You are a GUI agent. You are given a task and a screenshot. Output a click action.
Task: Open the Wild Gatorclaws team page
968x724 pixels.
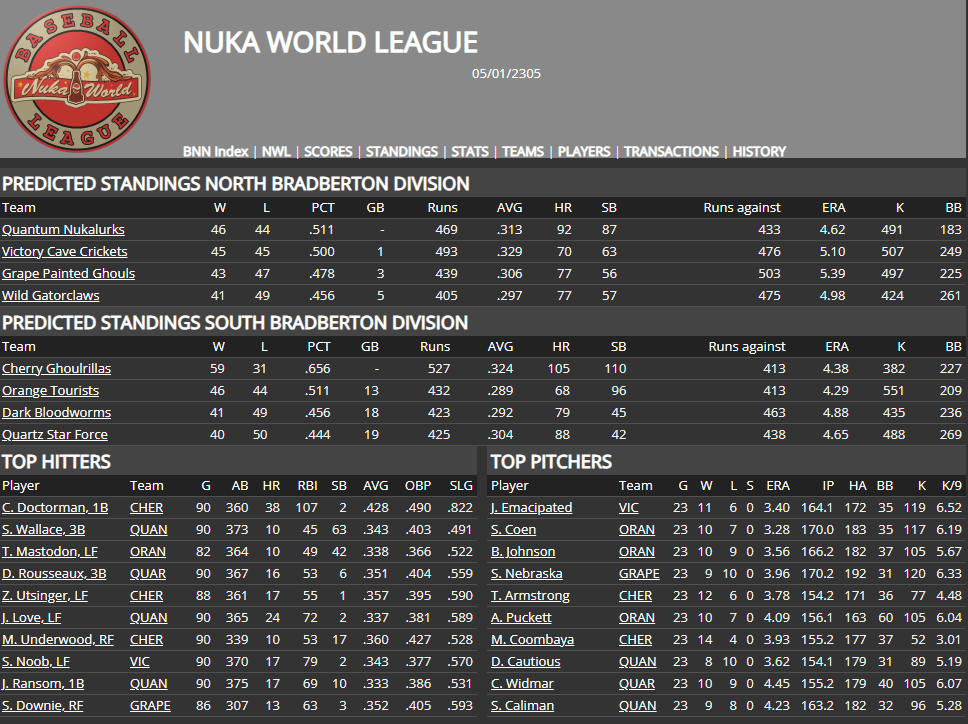pyautogui.click(x=50, y=296)
